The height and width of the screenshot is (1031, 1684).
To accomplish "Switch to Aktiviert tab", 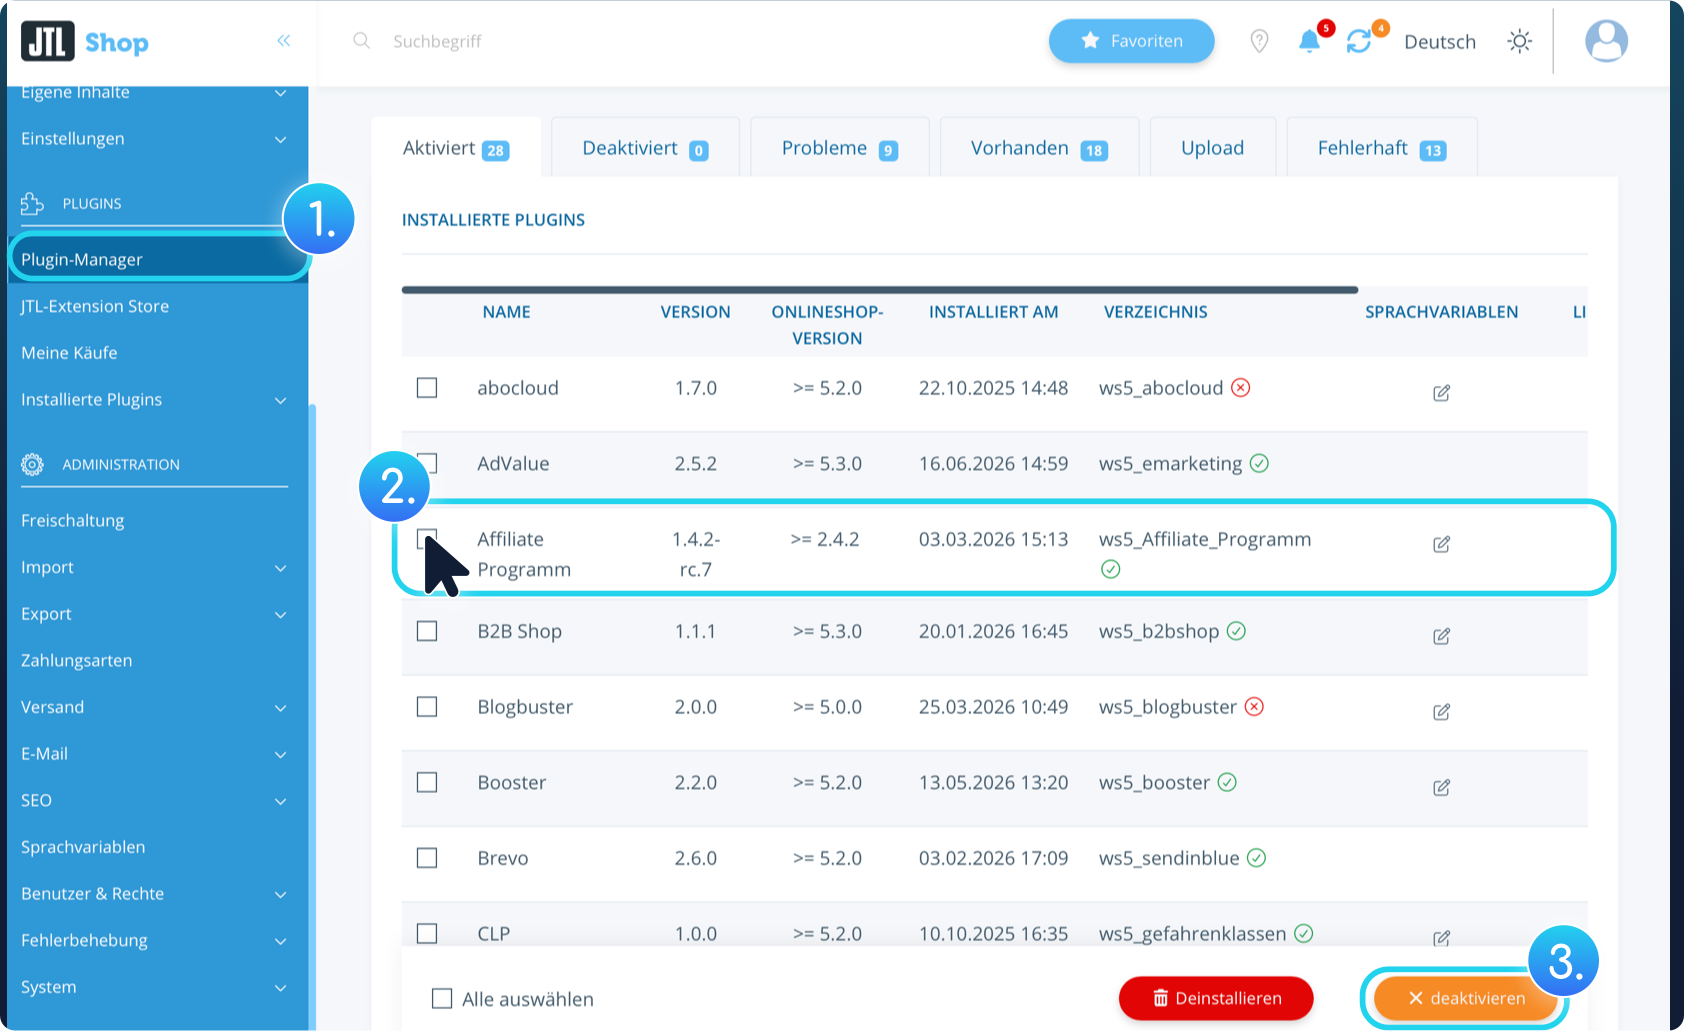I will tap(456, 148).
